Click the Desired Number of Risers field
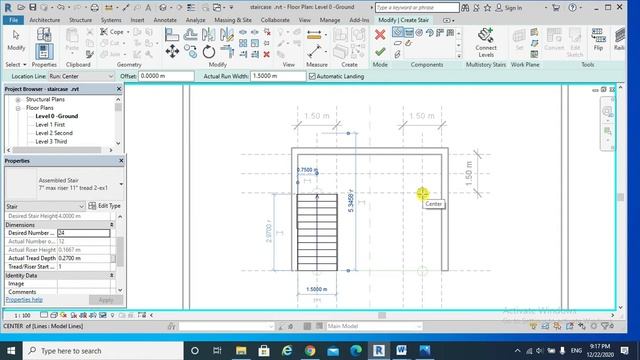The width and height of the screenshot is (640, 360). (83, 233)
